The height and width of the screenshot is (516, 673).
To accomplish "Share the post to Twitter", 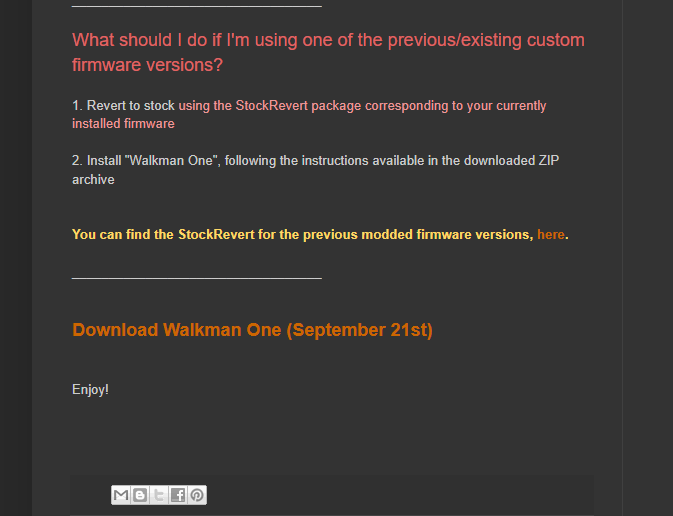I will click(x=159, y=495).
